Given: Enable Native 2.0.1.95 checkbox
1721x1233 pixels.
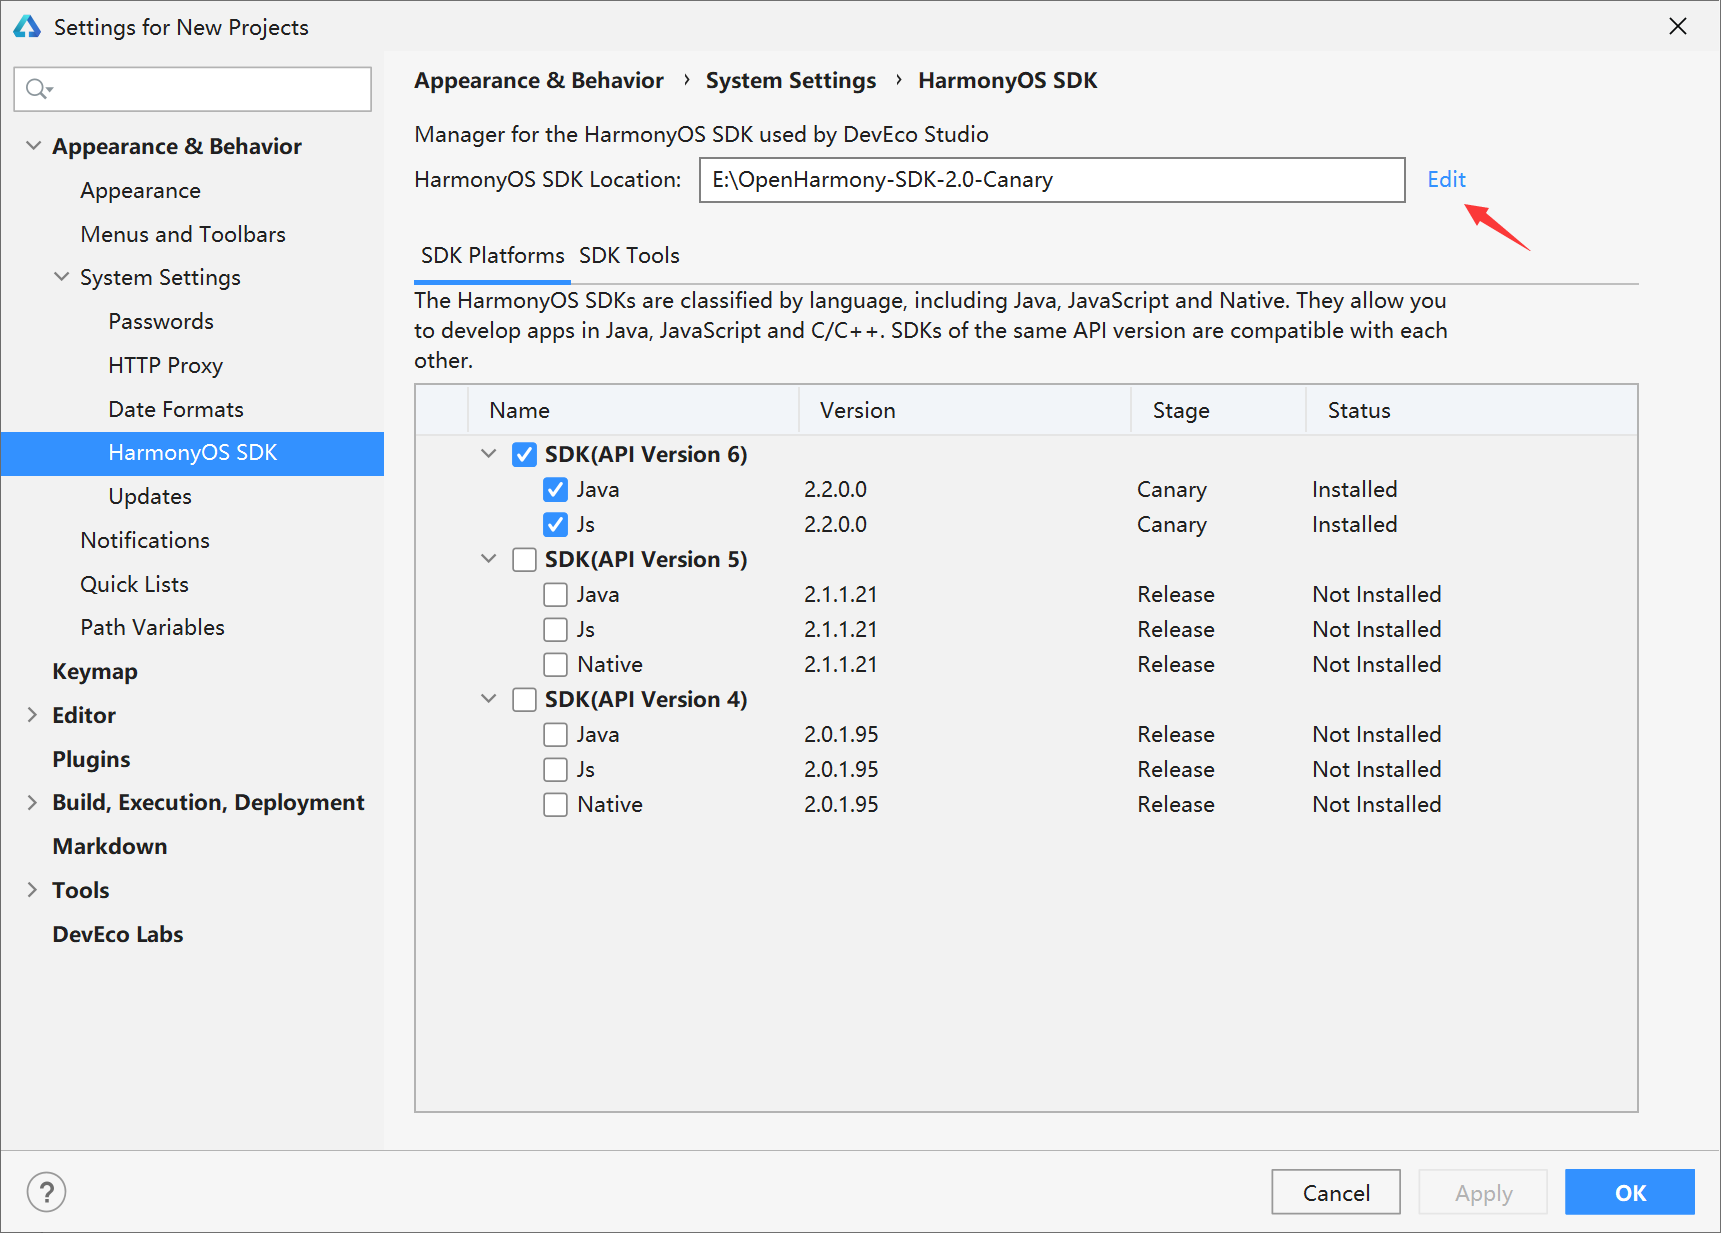Looking at the screenshot, I should (555, 805).
